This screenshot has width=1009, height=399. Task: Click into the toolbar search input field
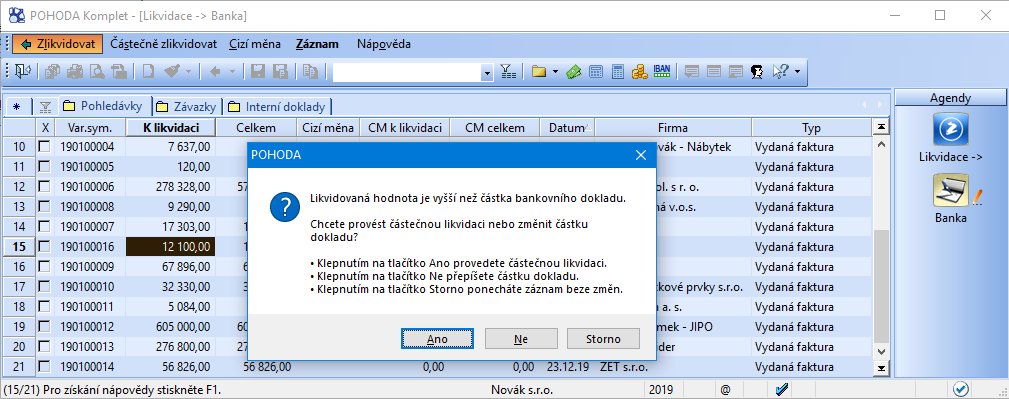pyautogui.click(x=407, y=73)
